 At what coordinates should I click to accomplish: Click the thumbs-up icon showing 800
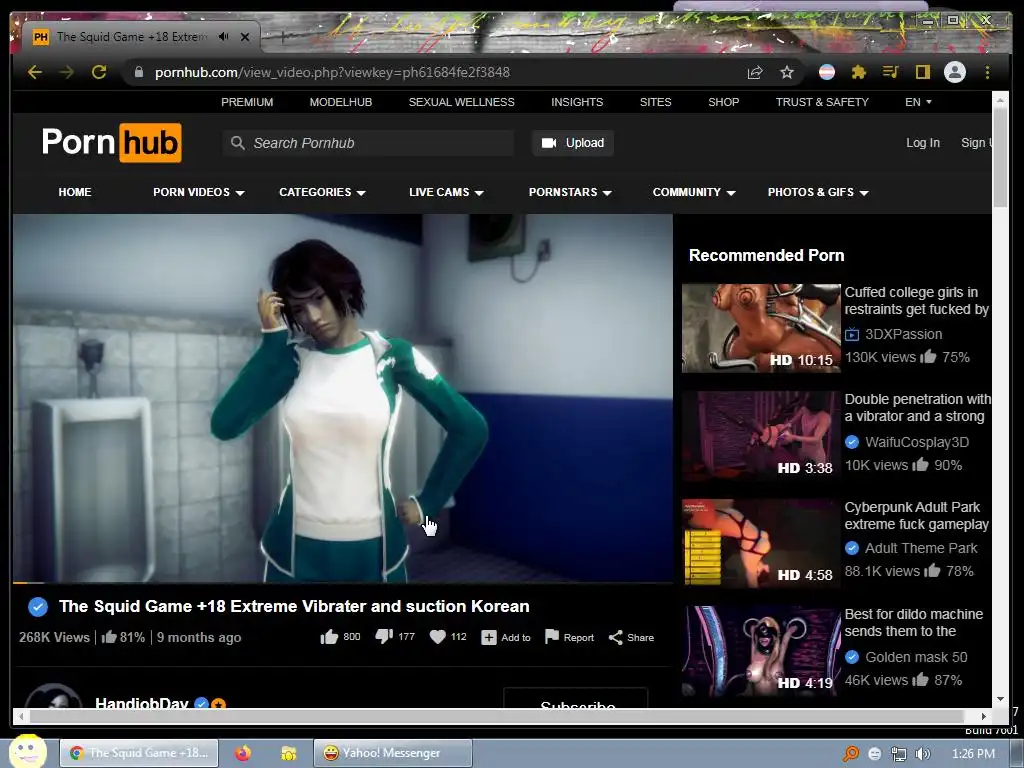coord(329,637)
